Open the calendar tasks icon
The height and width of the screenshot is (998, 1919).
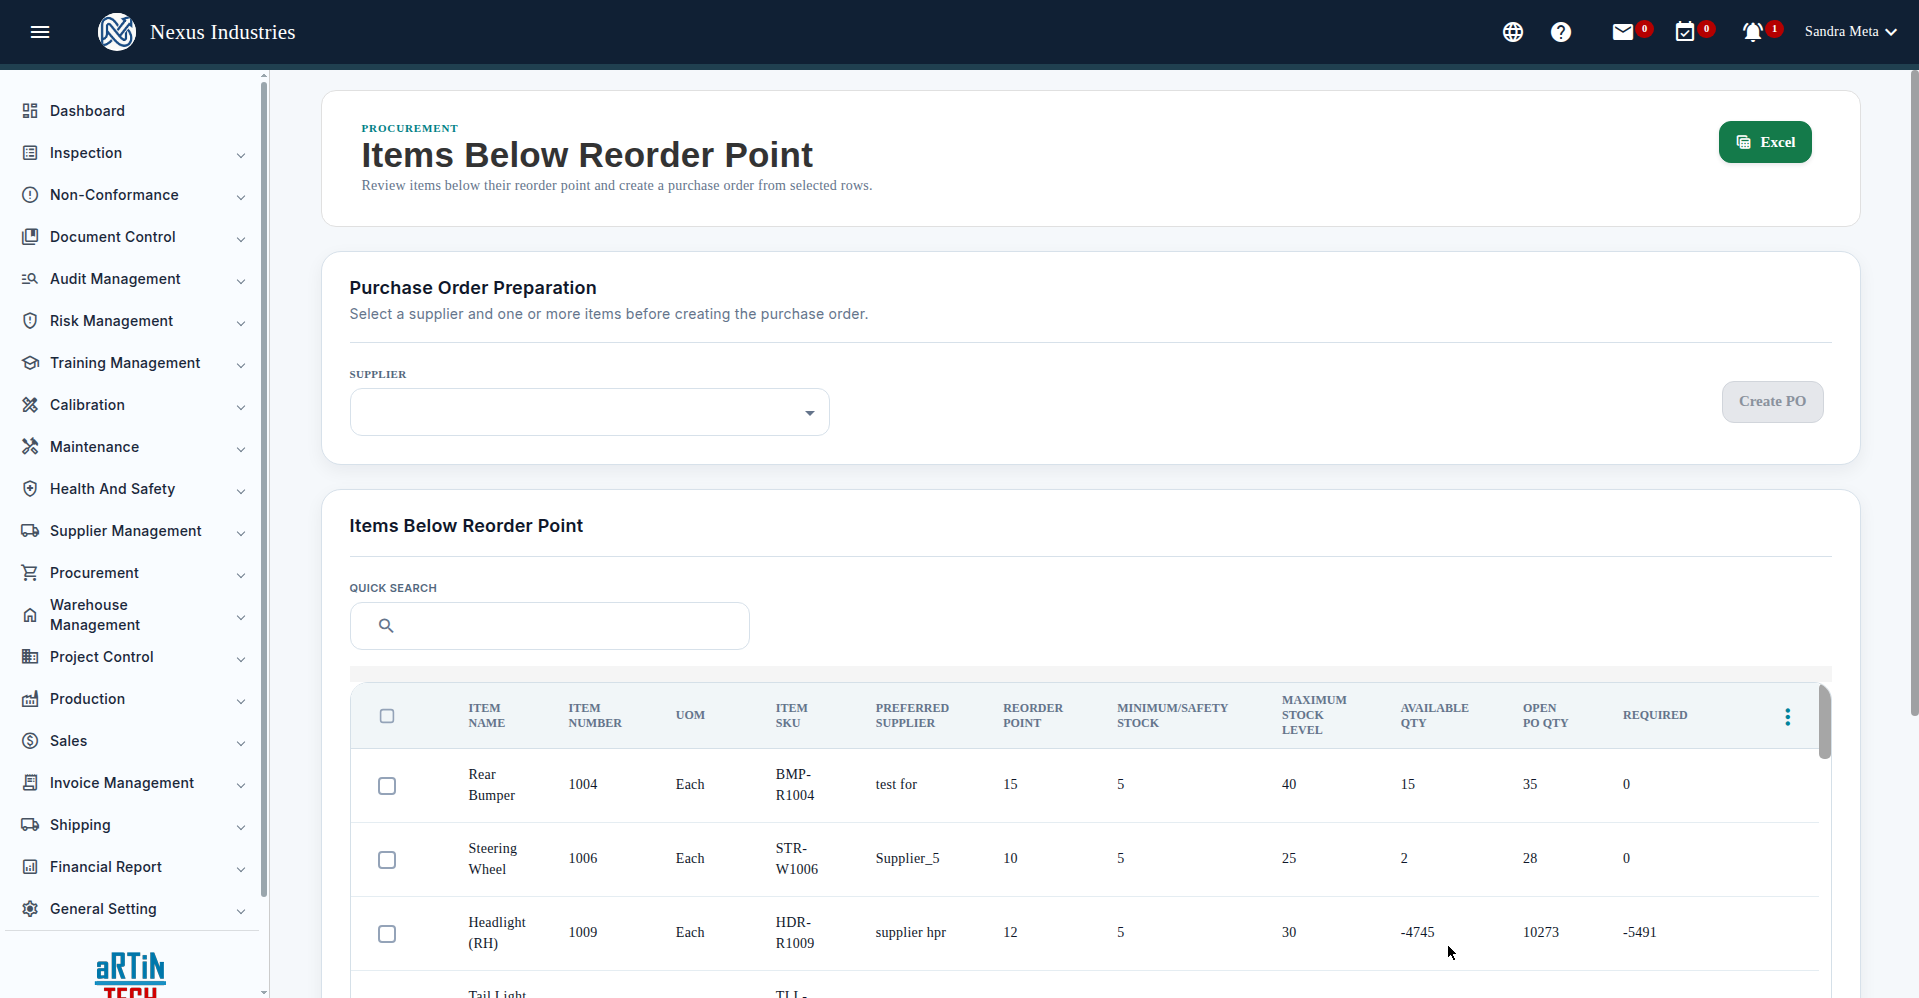(1685, 32)
